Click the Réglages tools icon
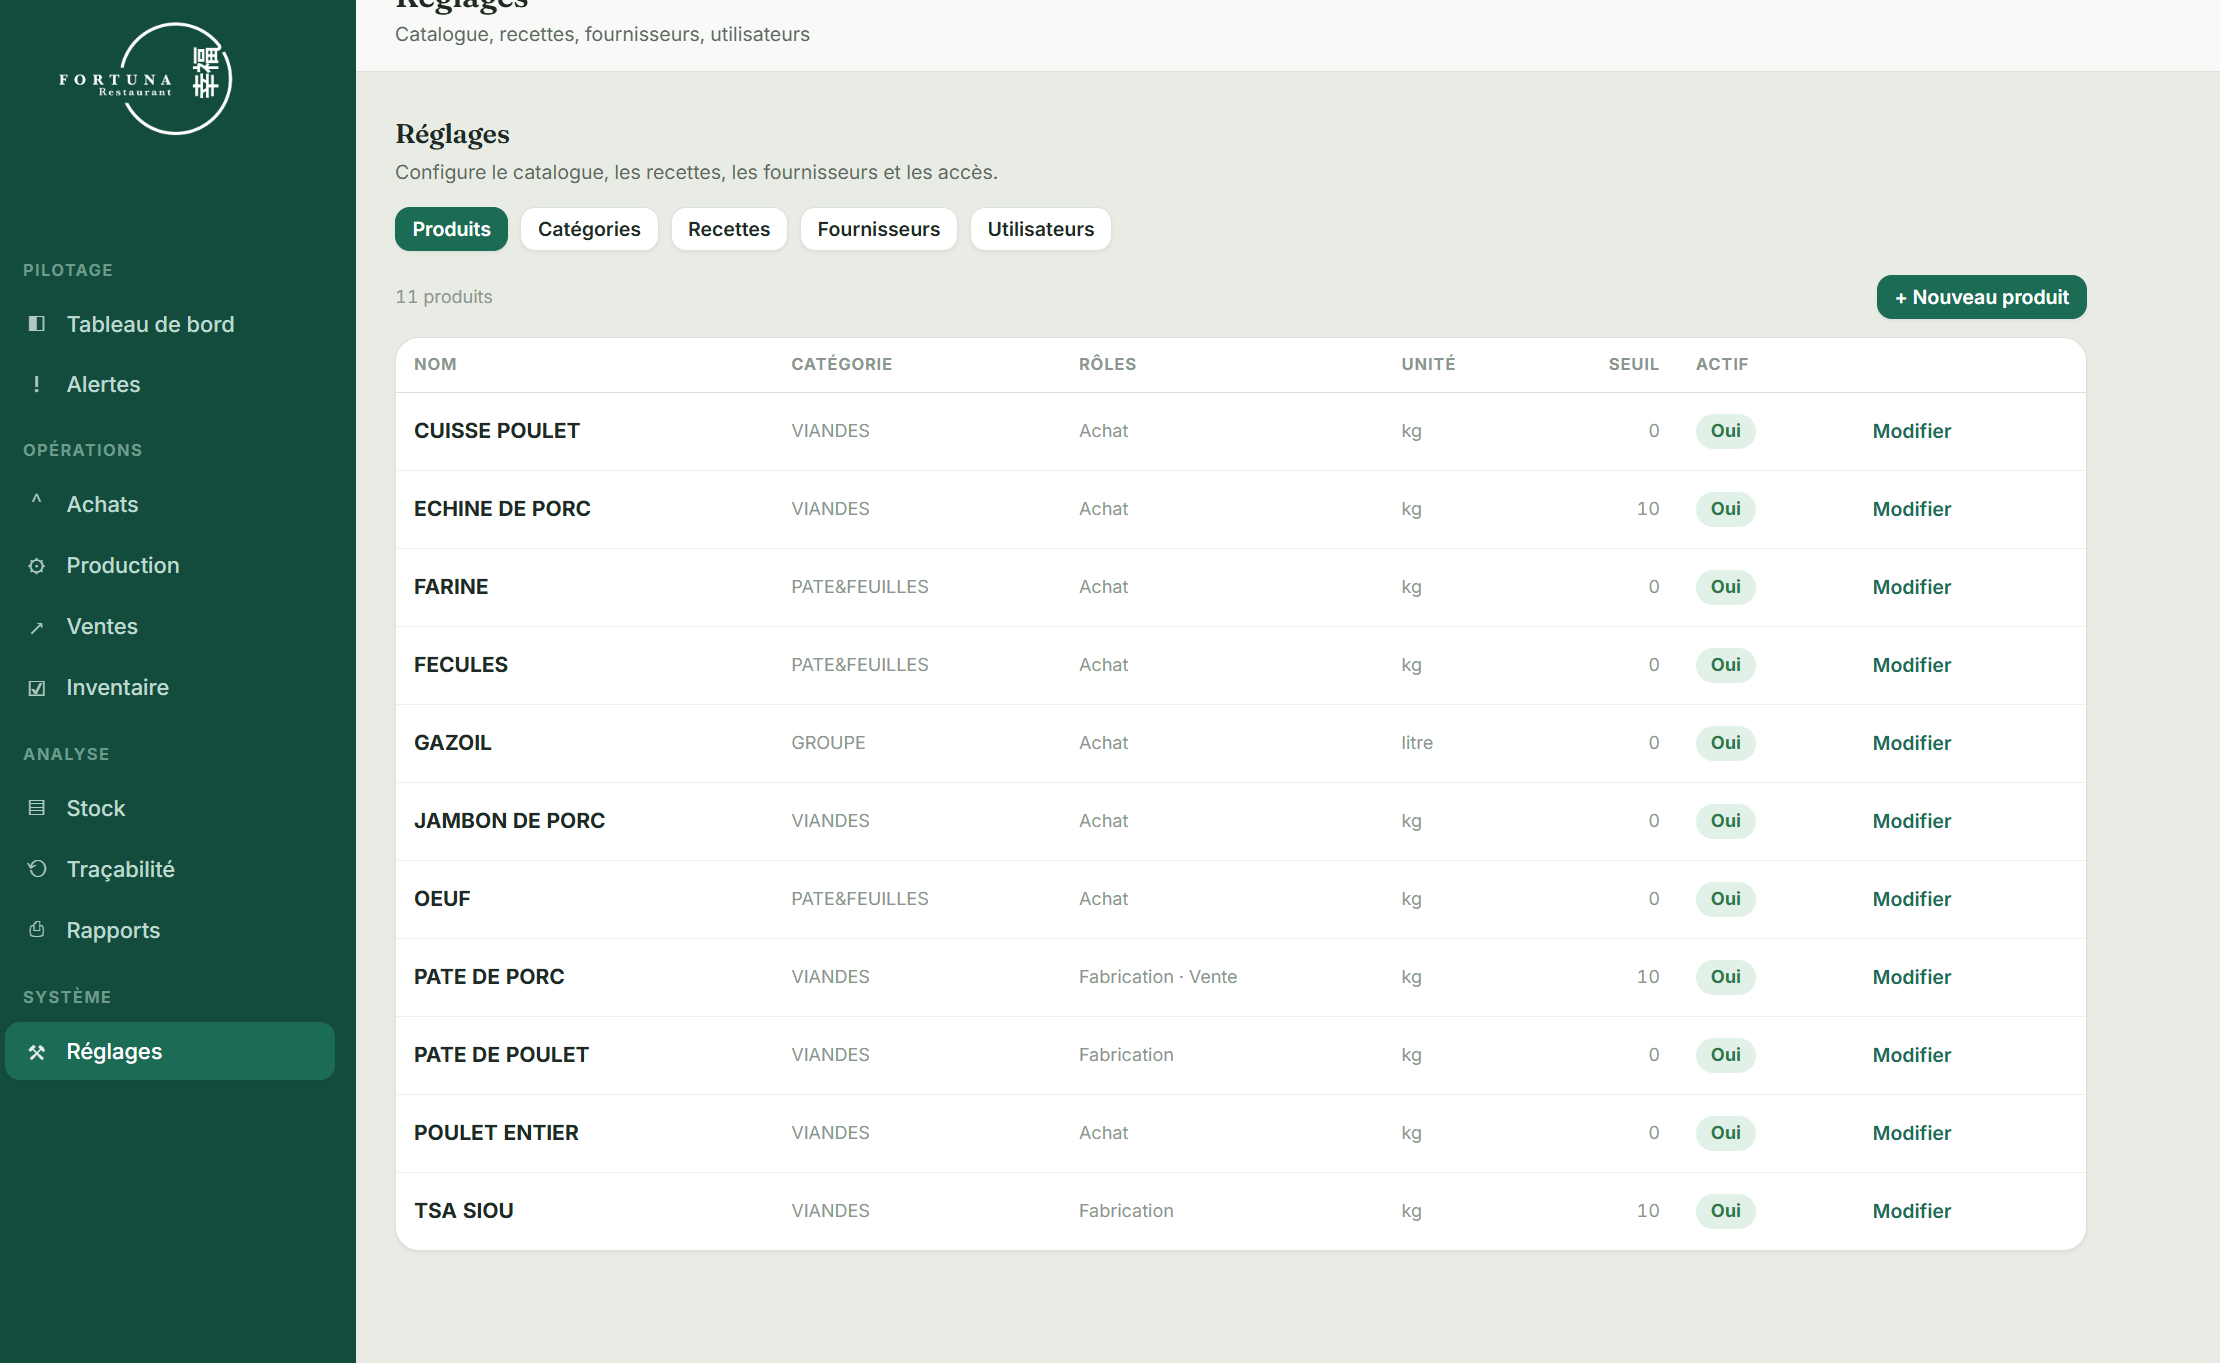 point(37,1052)
